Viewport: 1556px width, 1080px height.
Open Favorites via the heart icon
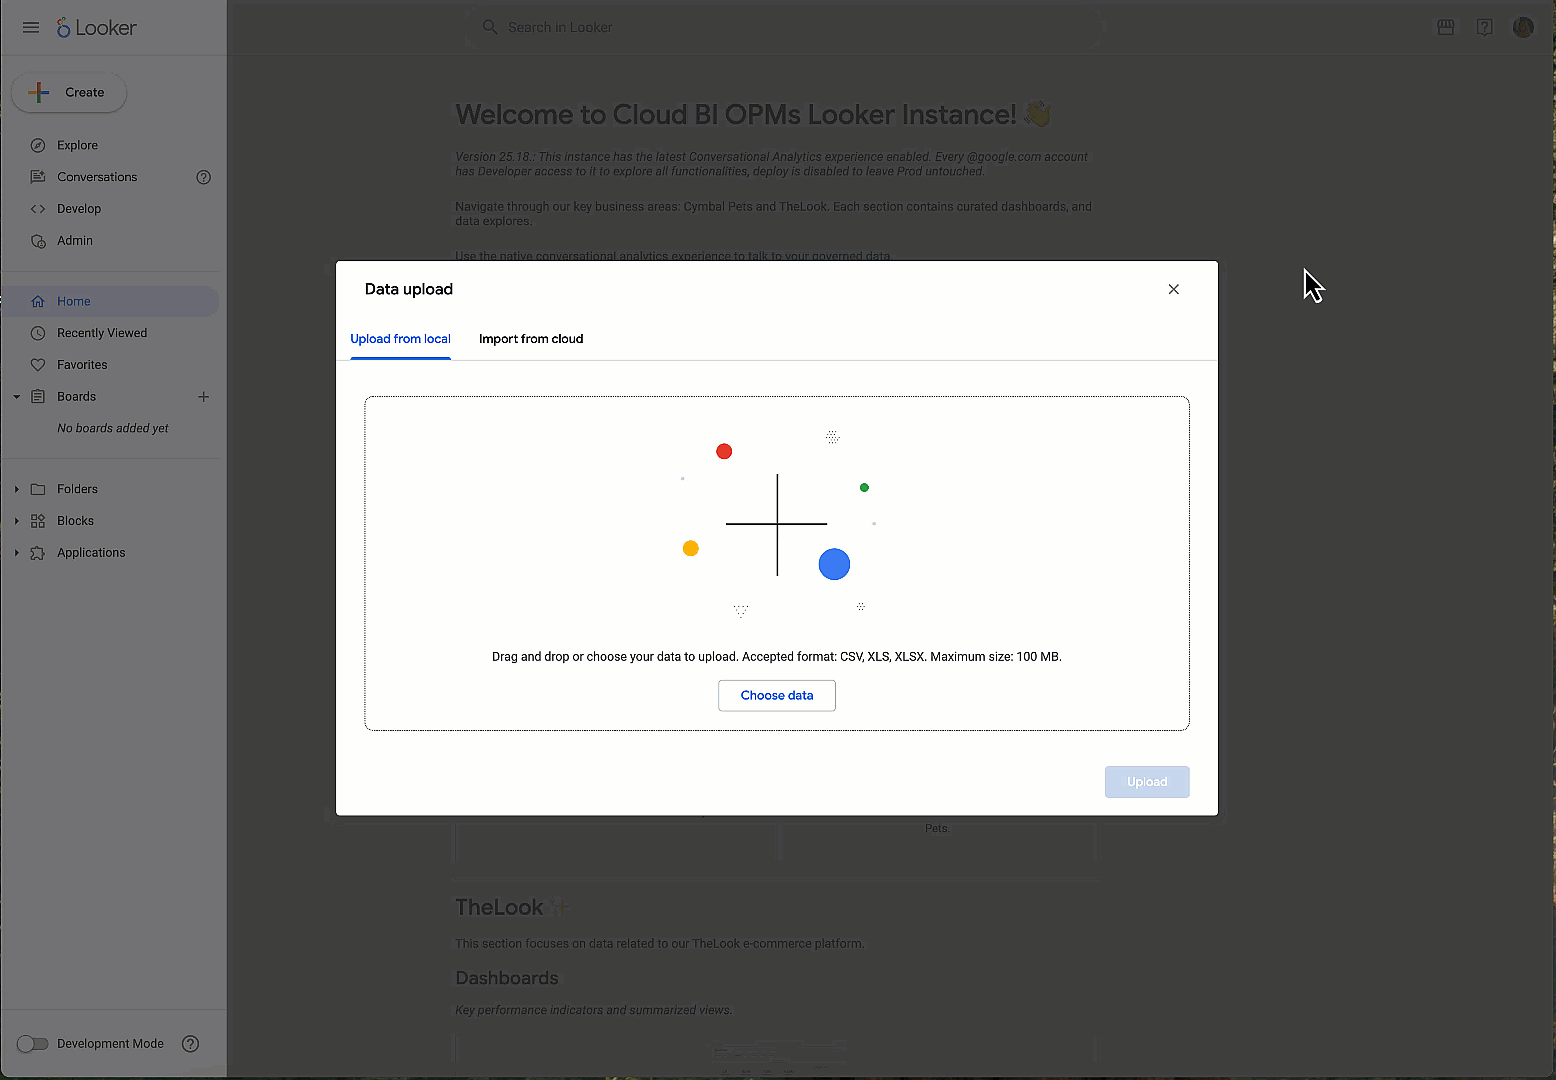37,364
